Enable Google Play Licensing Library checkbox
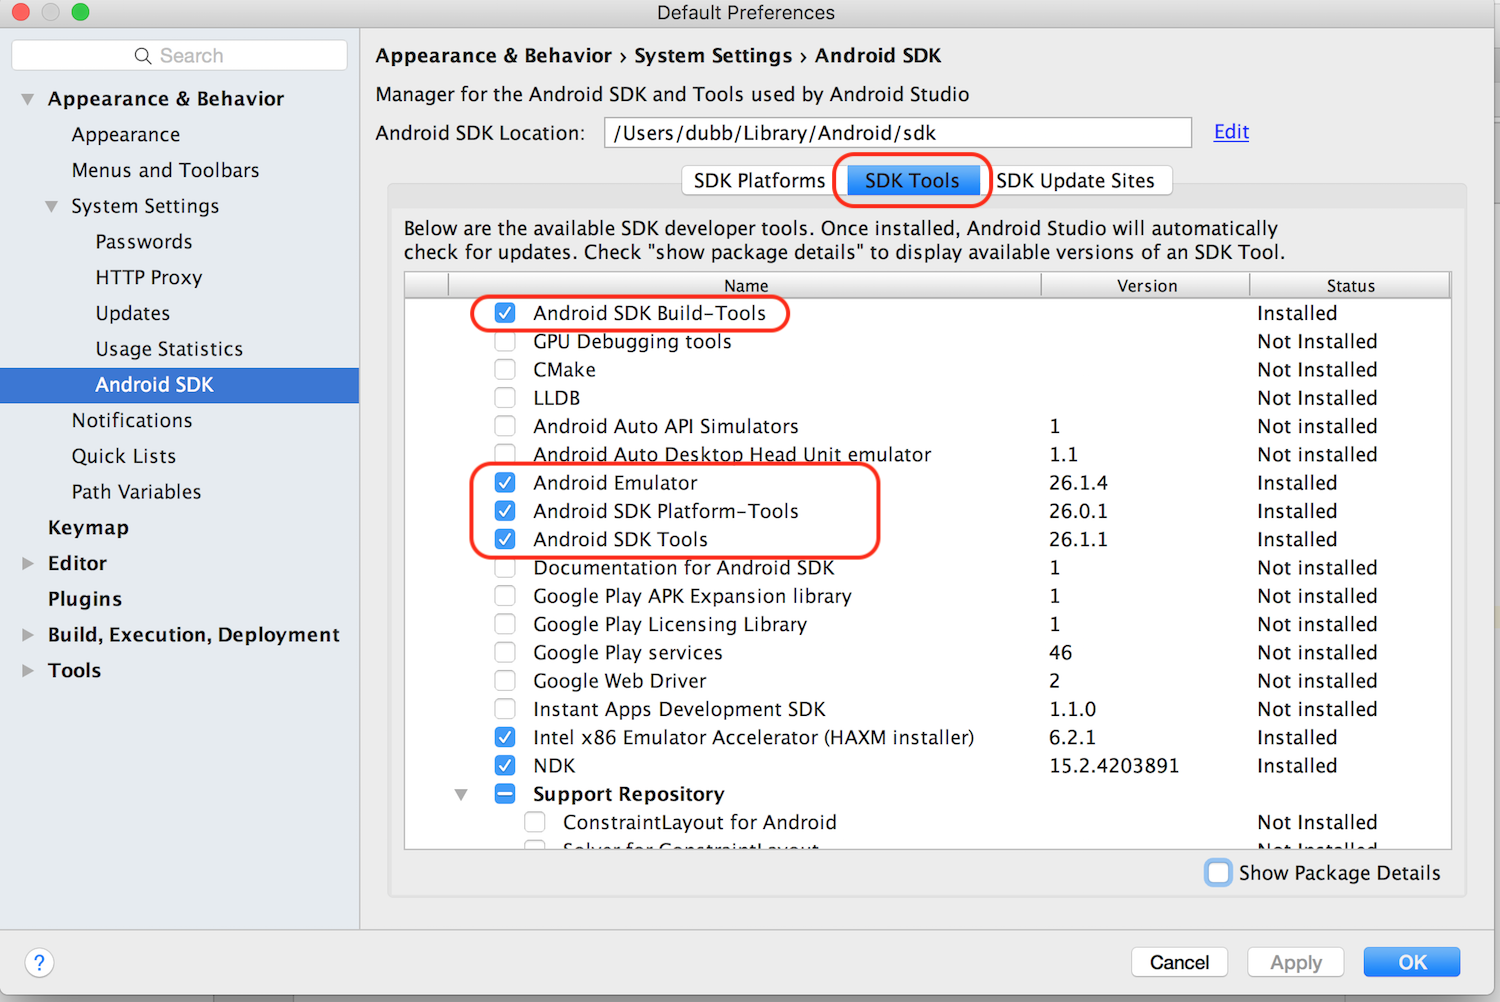The width and height of the screenshot is (1500, 1002). click(505, 624)
